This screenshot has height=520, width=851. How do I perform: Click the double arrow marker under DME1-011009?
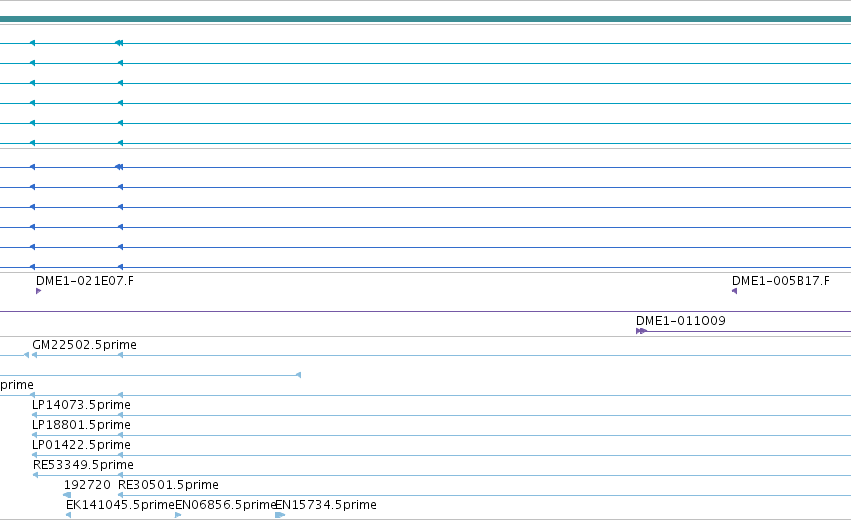(x=642, y=331)
